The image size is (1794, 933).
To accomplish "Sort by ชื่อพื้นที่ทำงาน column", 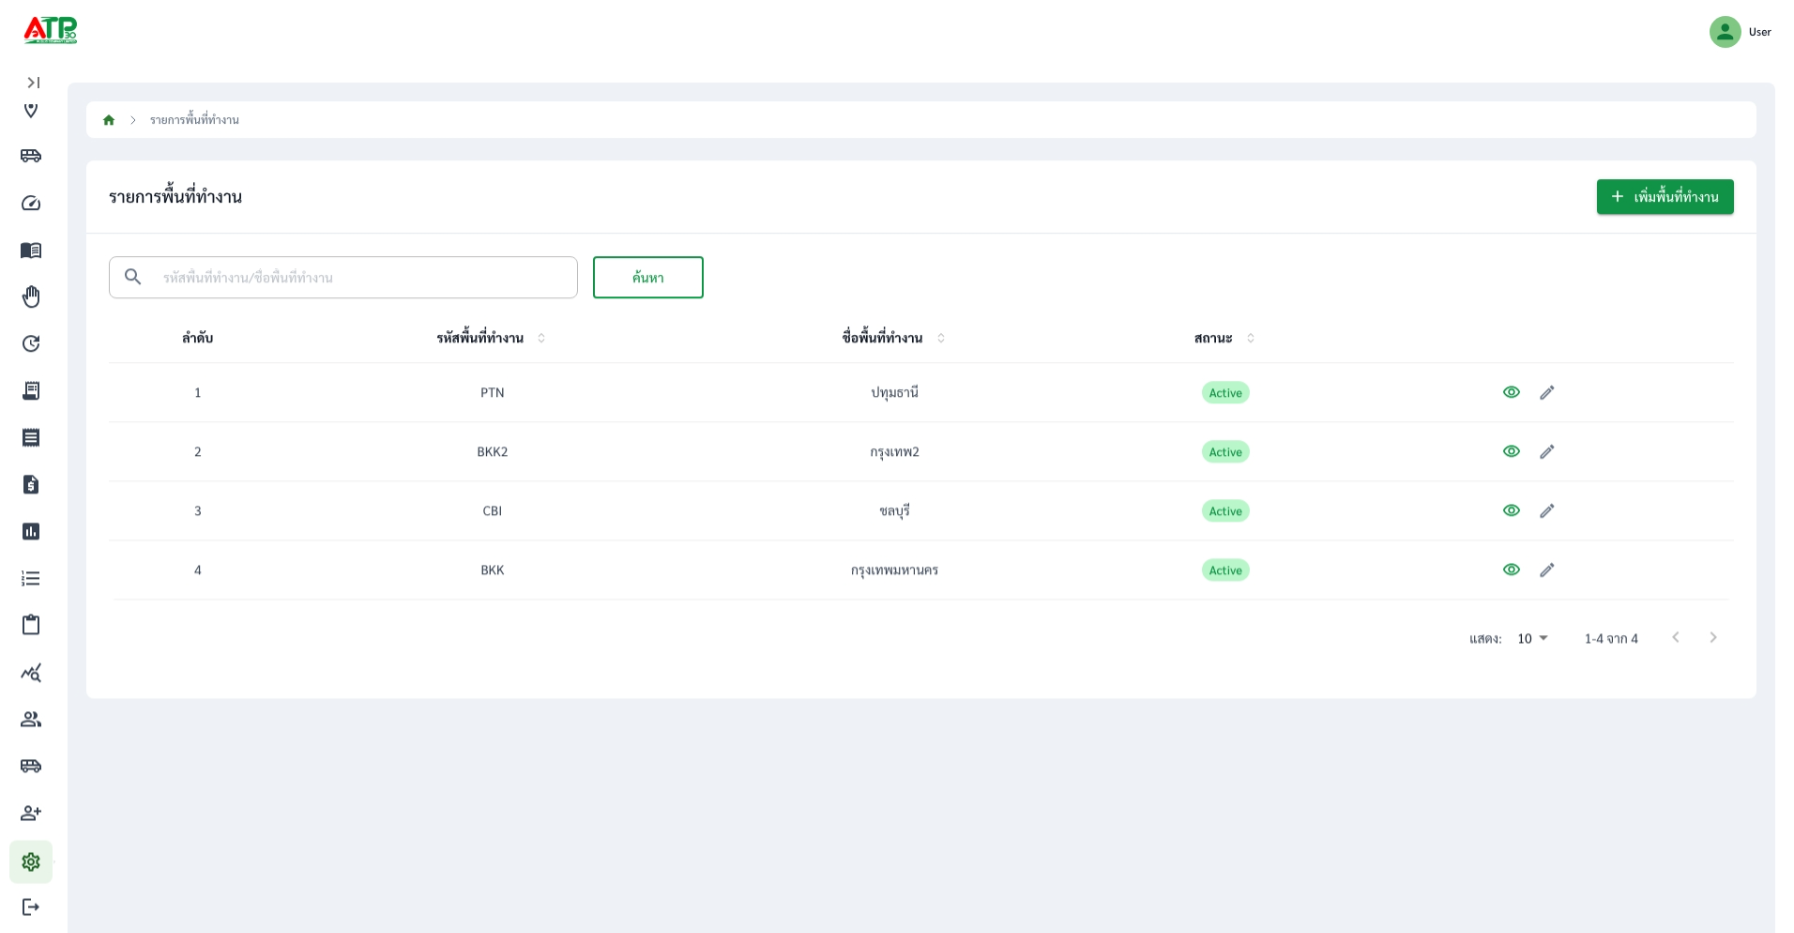I will pos(941,338).
